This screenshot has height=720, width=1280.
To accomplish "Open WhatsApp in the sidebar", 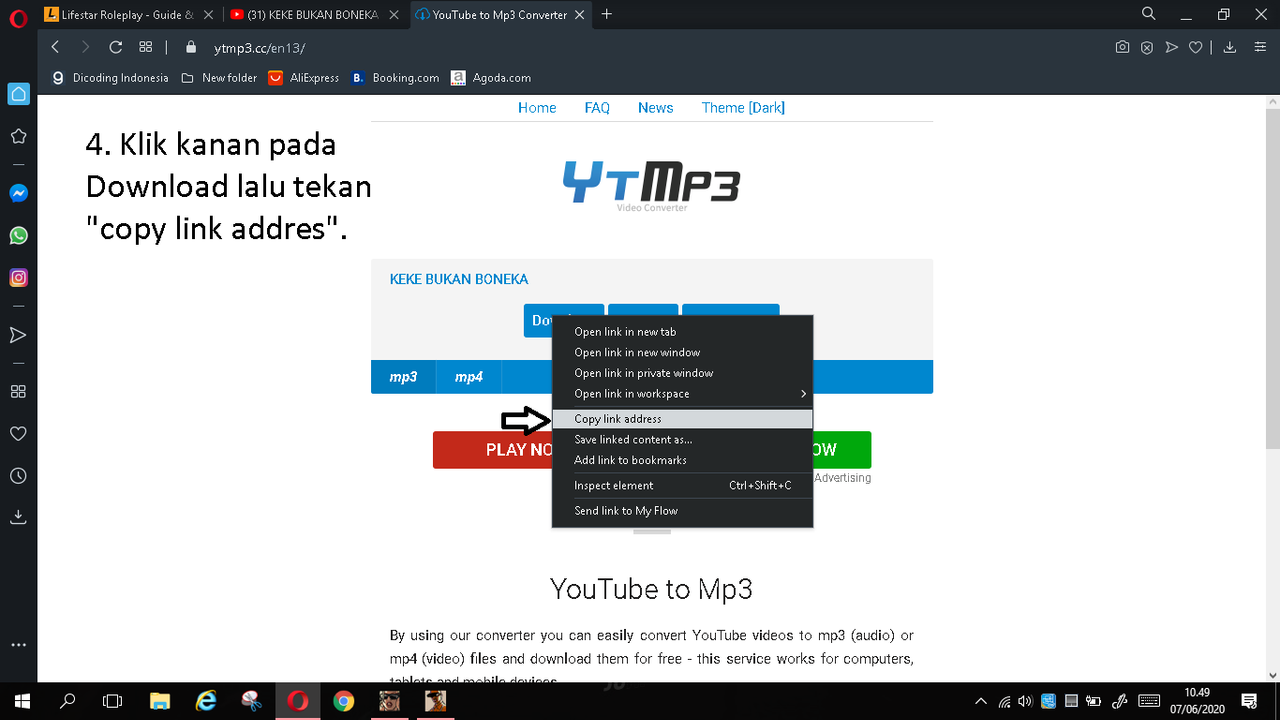I will pos(18,235).
